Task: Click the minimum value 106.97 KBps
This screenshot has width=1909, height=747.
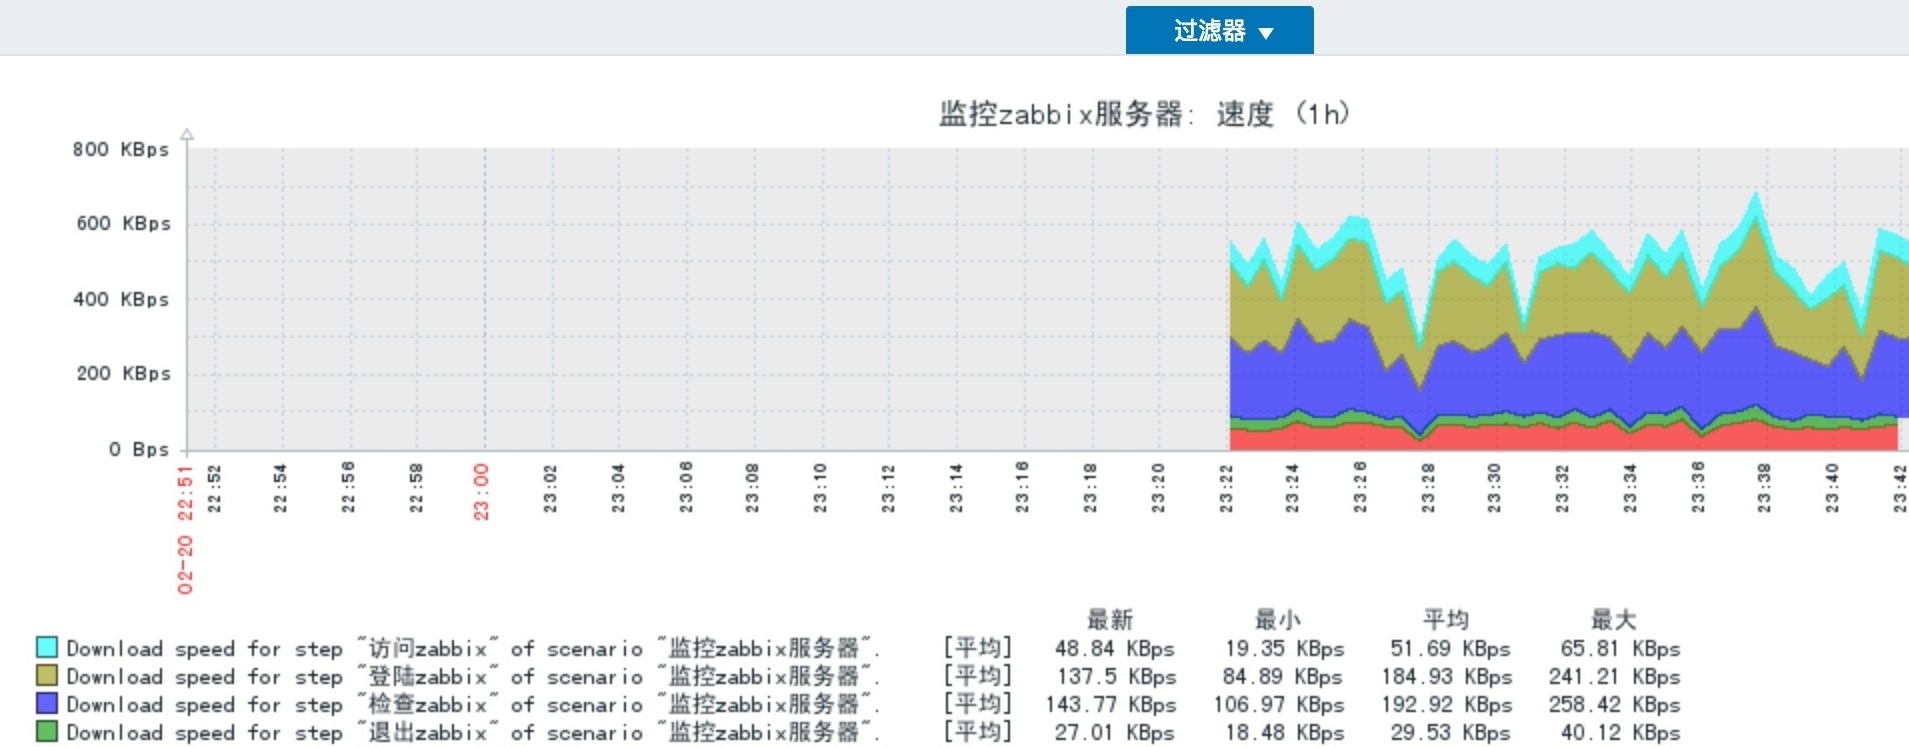Action: (x=1279, y=705)
